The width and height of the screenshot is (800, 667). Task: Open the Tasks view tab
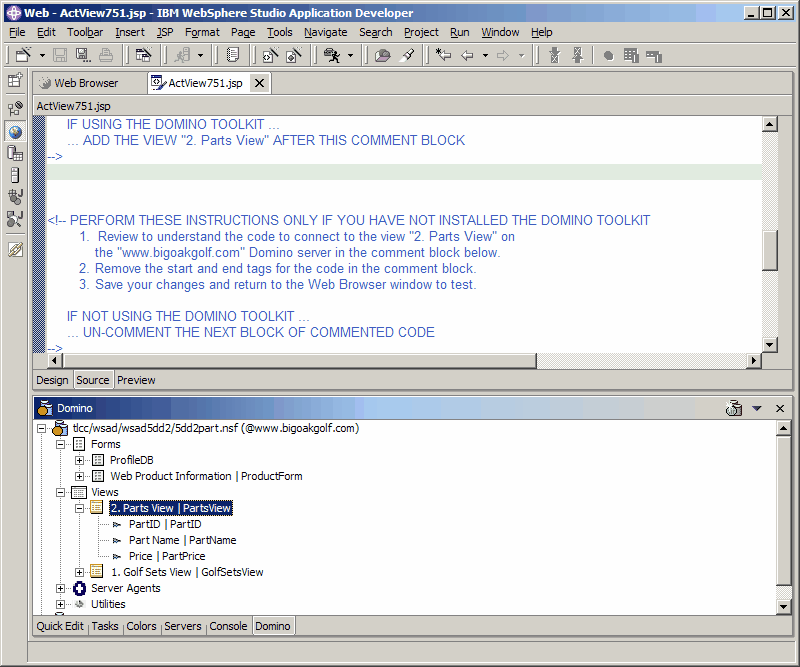coord(105,626)
